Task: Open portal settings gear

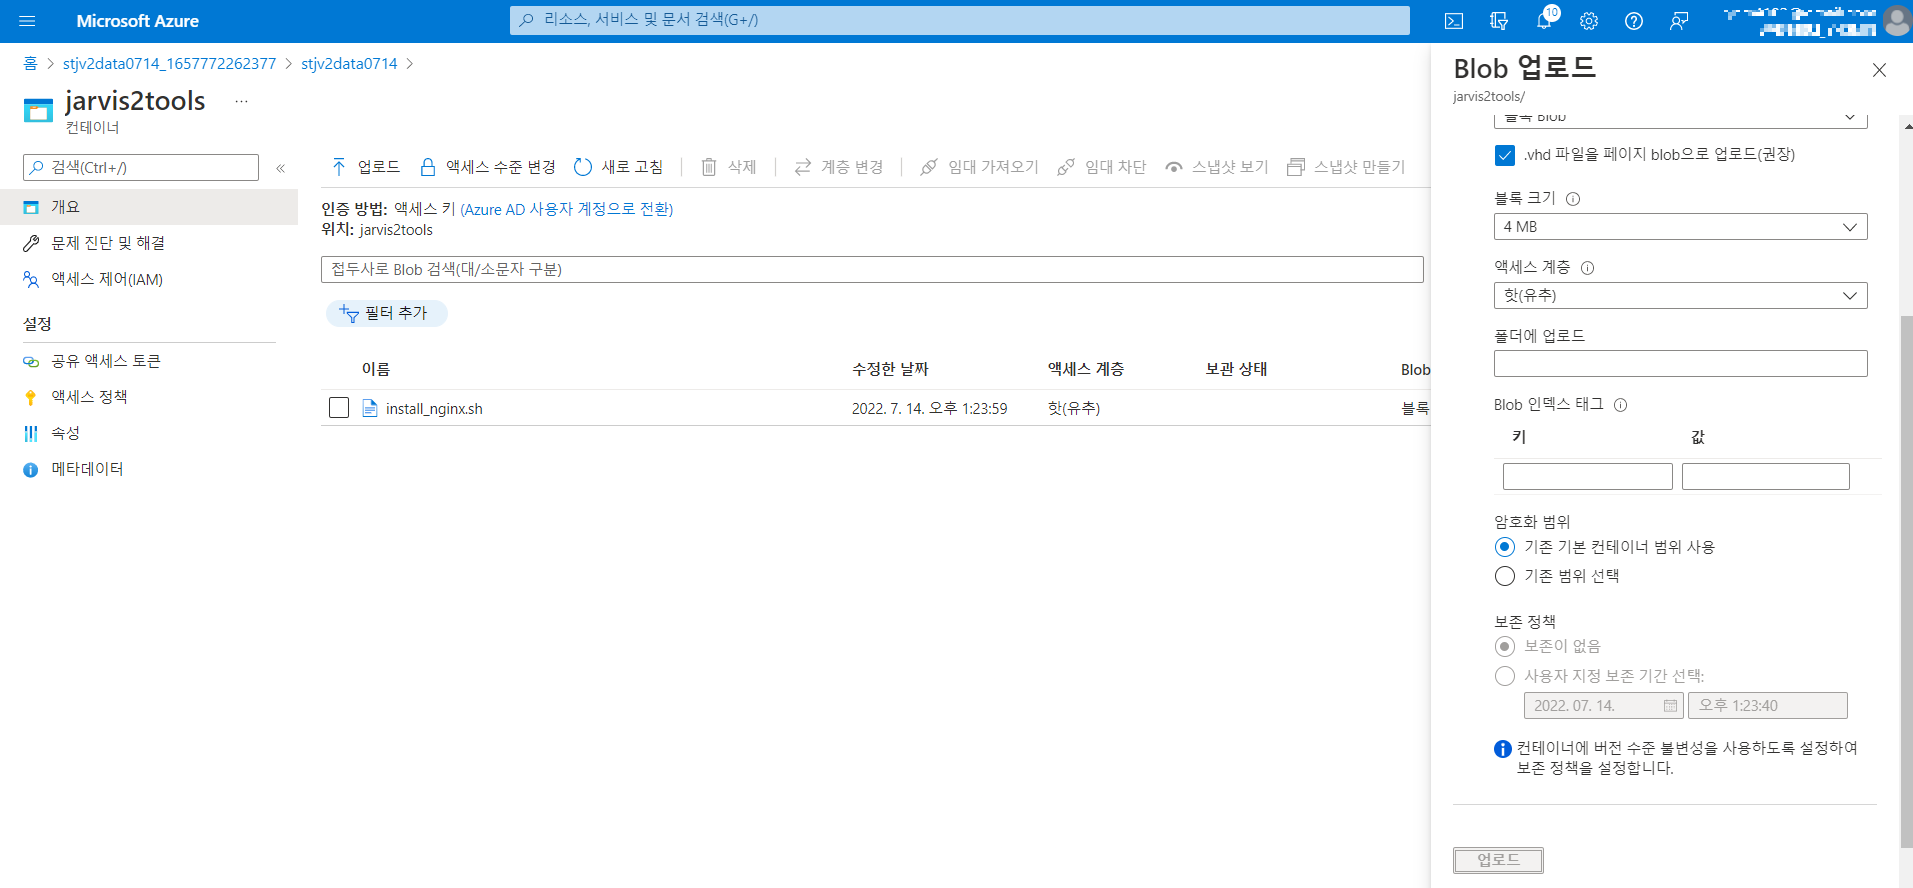Action: click(x=1589, y=21)
